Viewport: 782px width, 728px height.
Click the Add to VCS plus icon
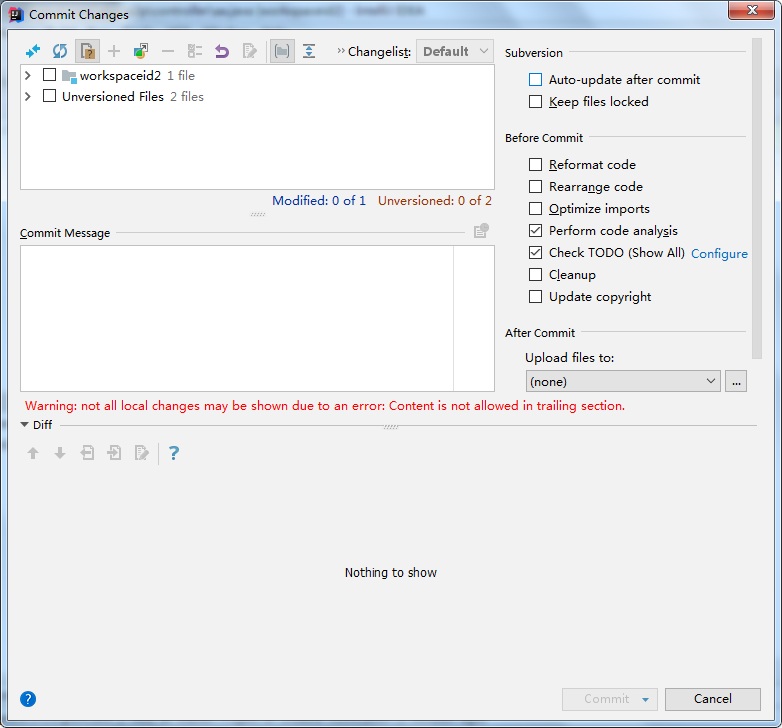pos(114,51)
